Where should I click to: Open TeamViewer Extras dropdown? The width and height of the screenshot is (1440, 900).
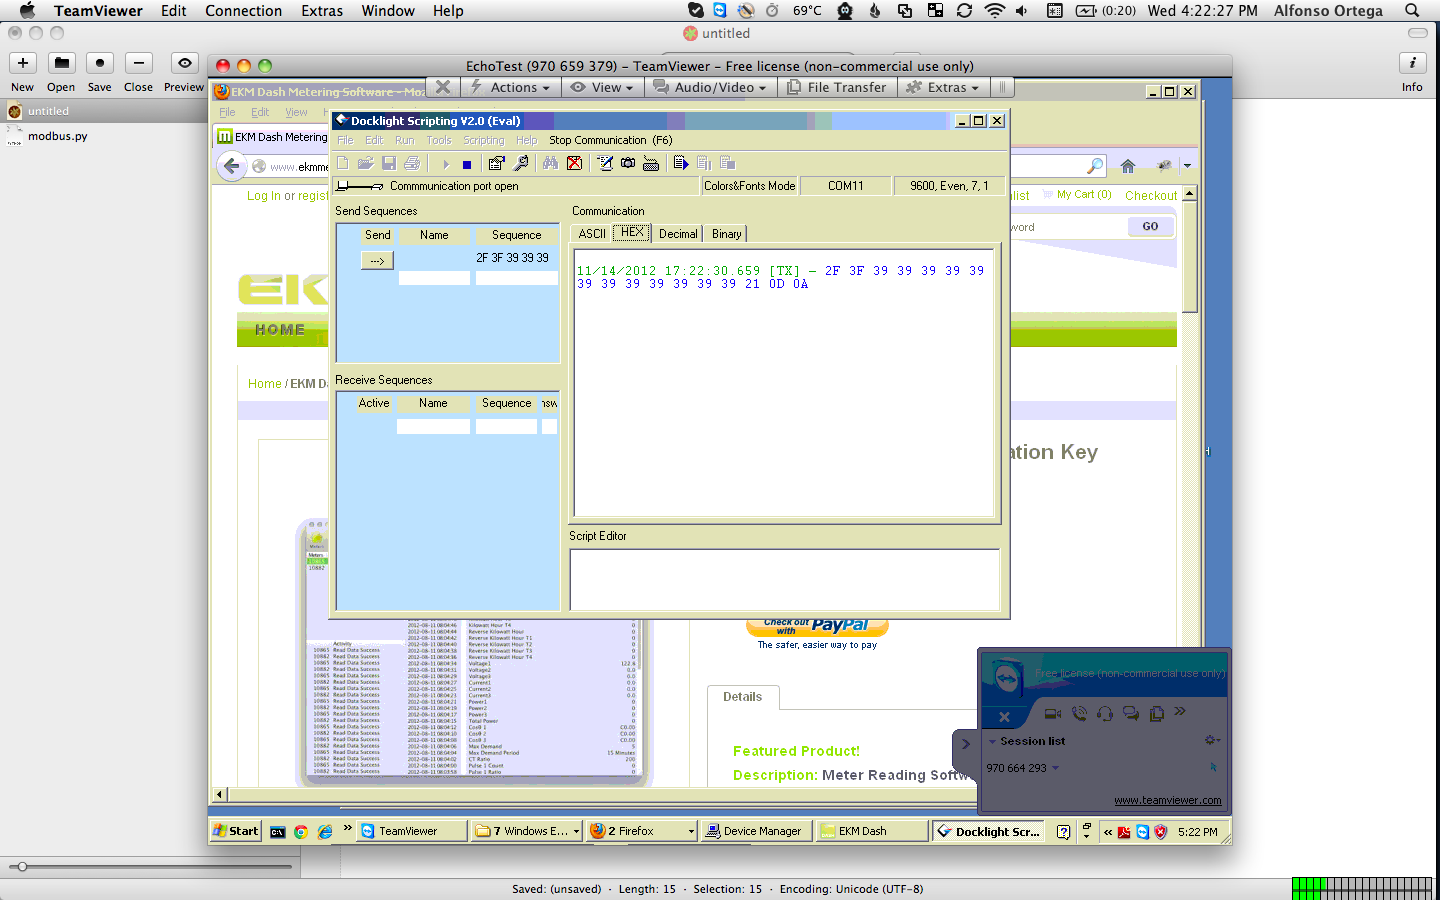942,87
